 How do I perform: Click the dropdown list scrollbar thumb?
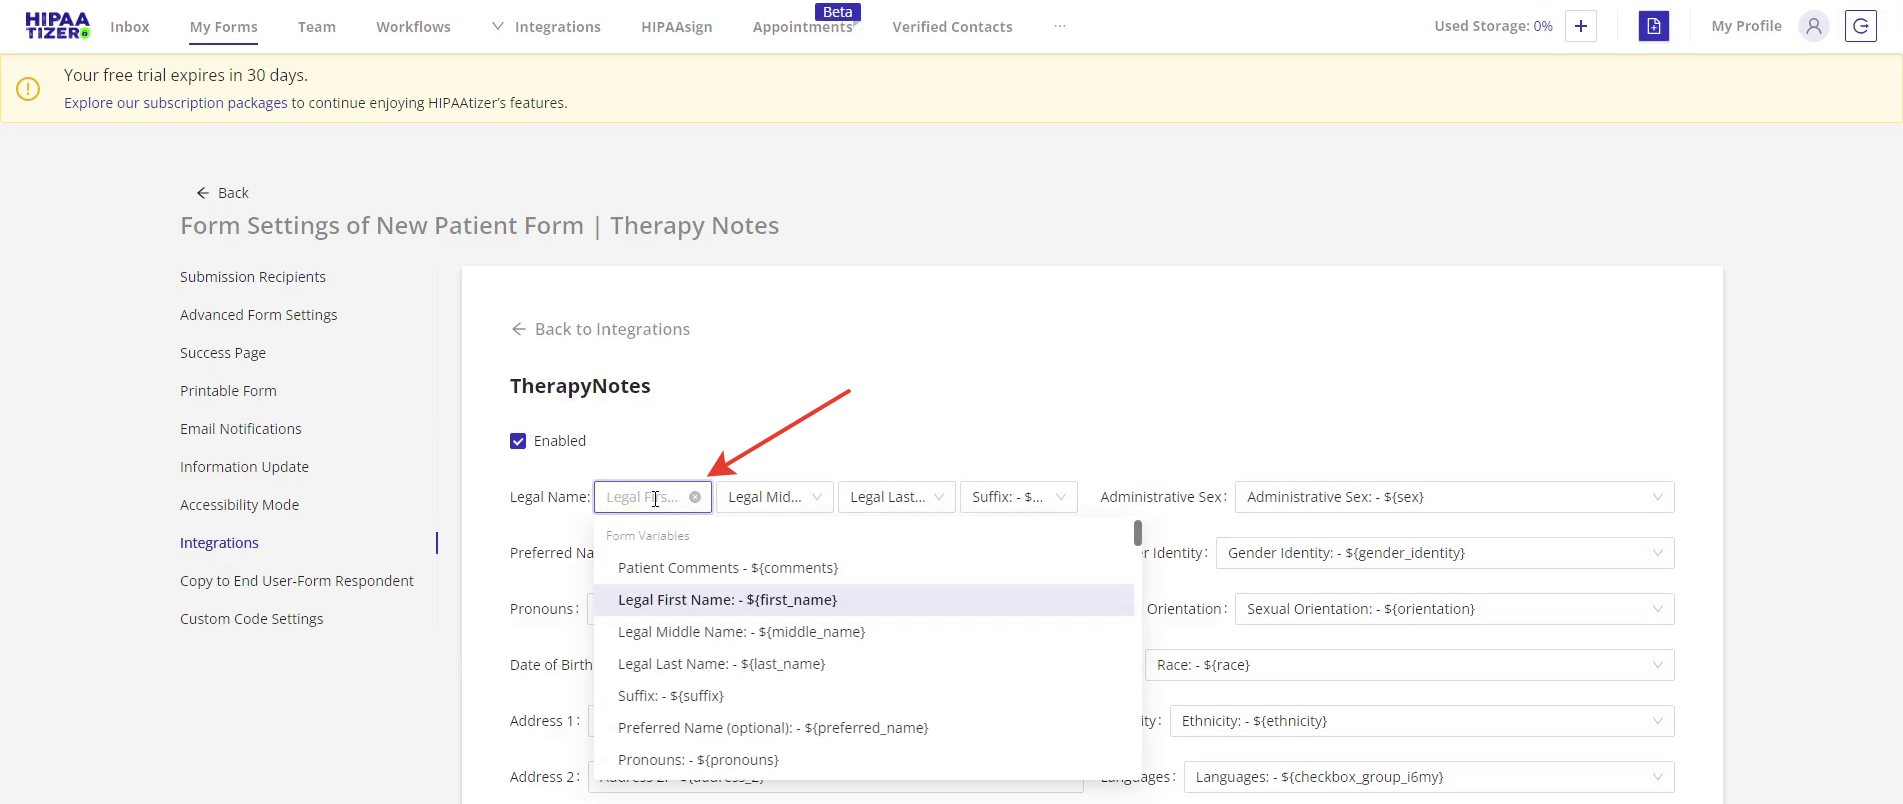[x=1138, y=533]
